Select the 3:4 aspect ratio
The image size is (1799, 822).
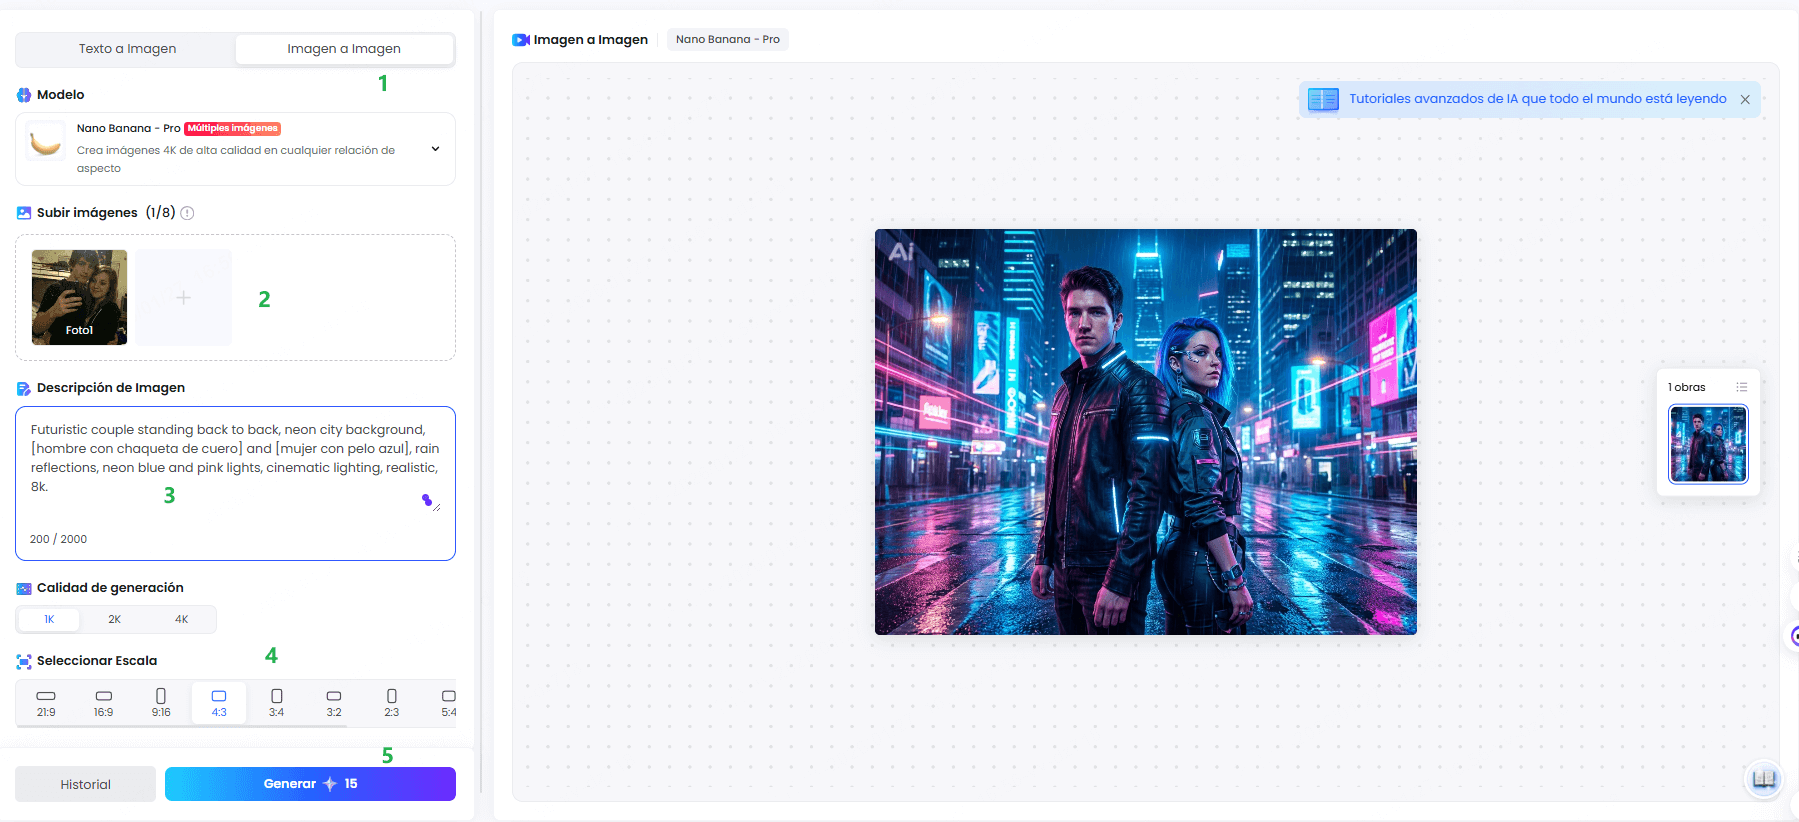pyautogui.click(x=277, y=703)
